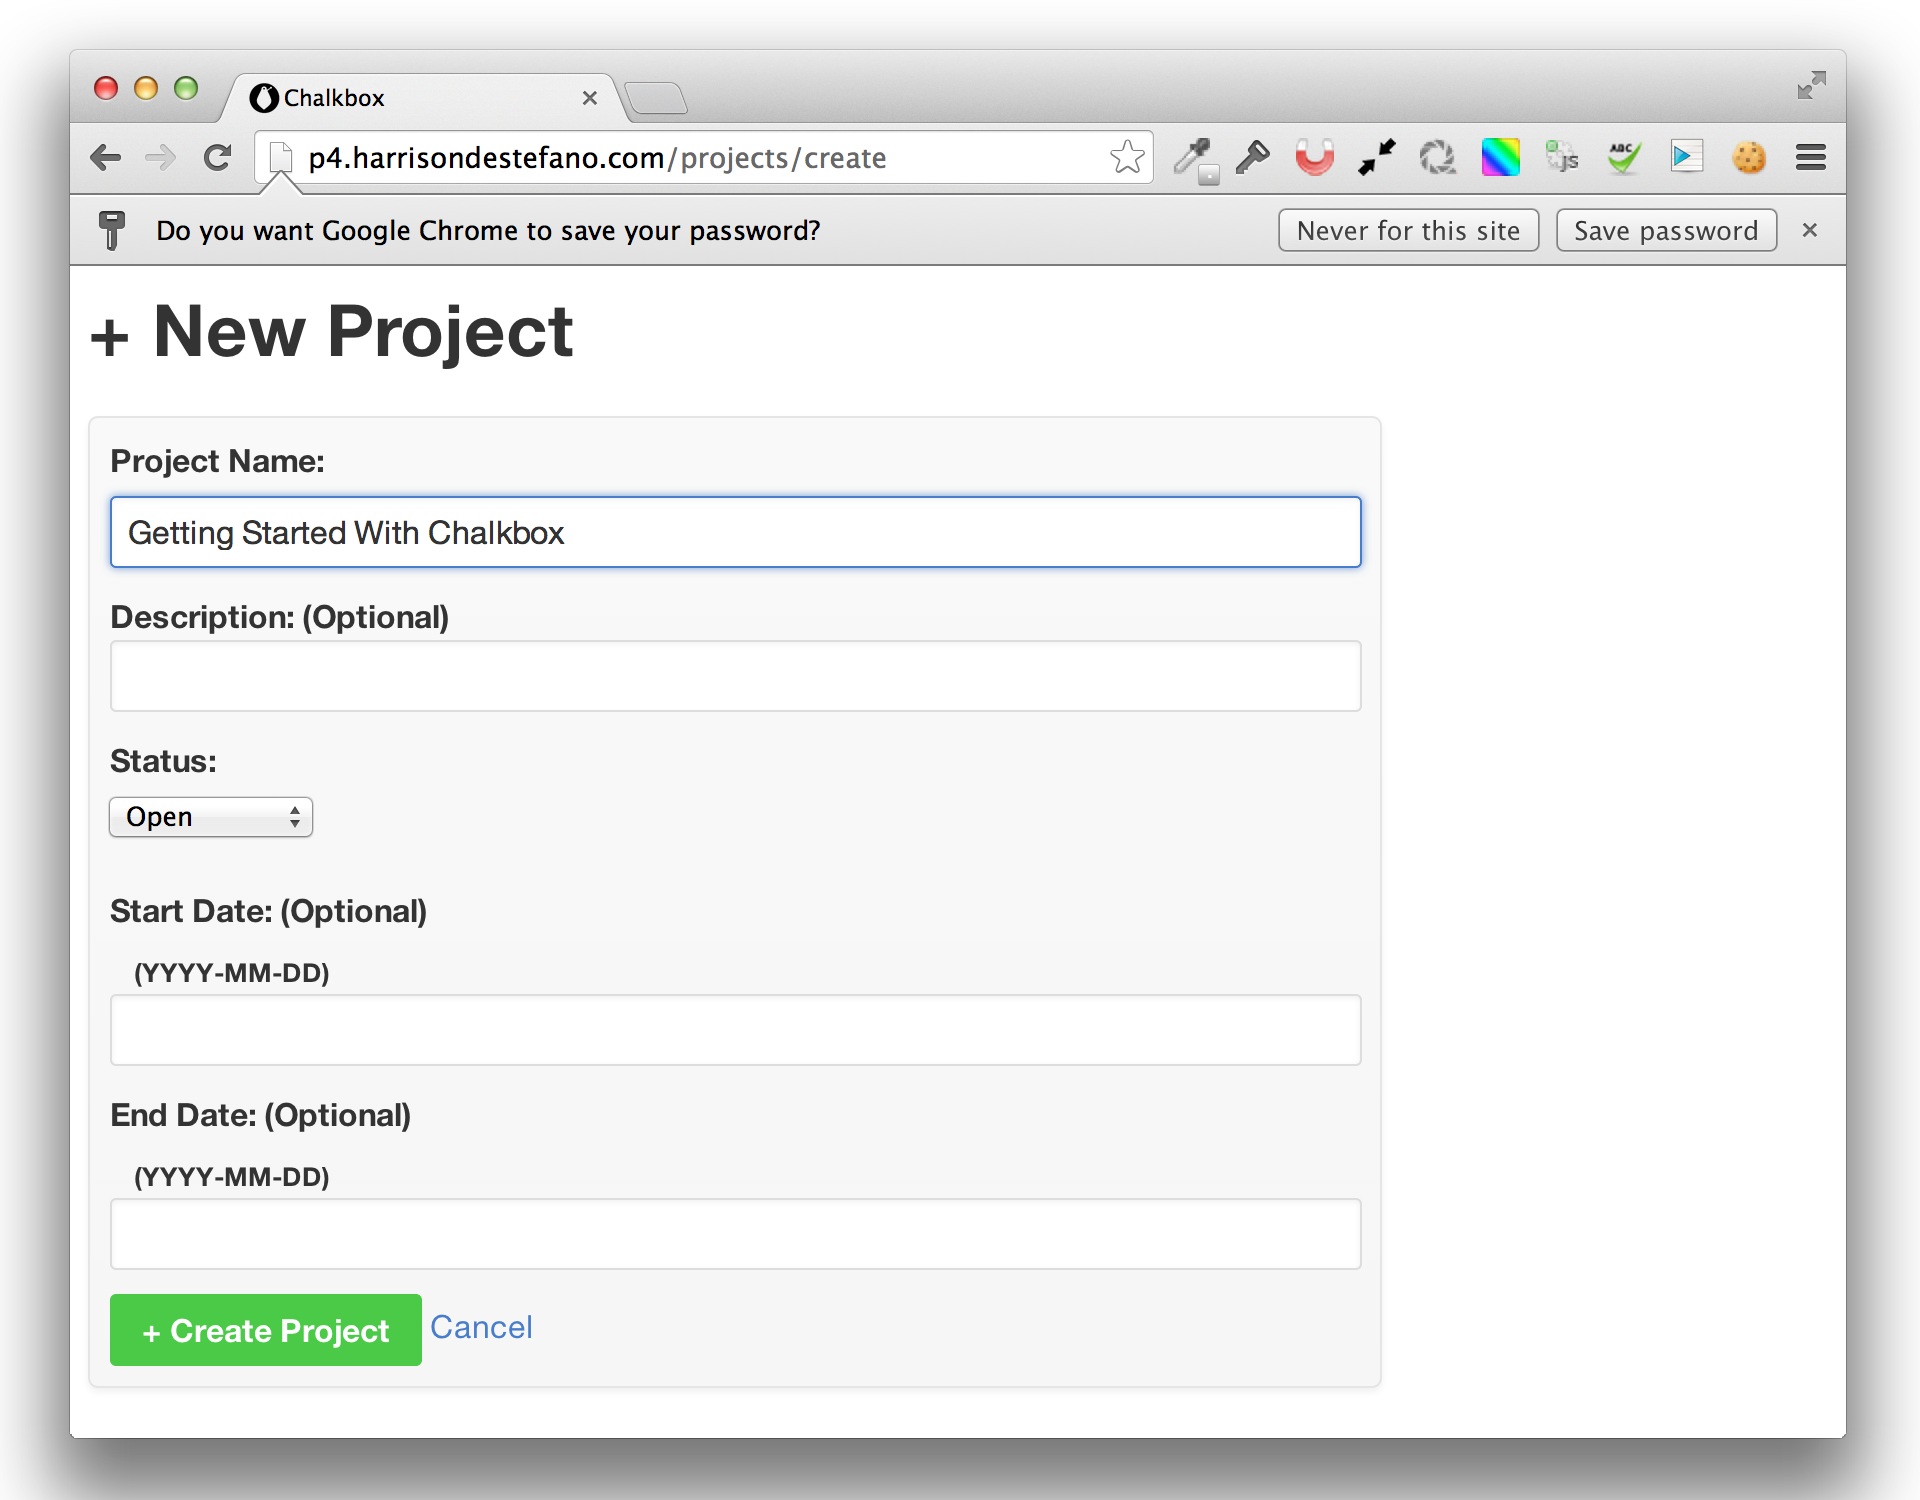
Task: Click the colorful spectrum icon
Action: (x=1501, y=156)
